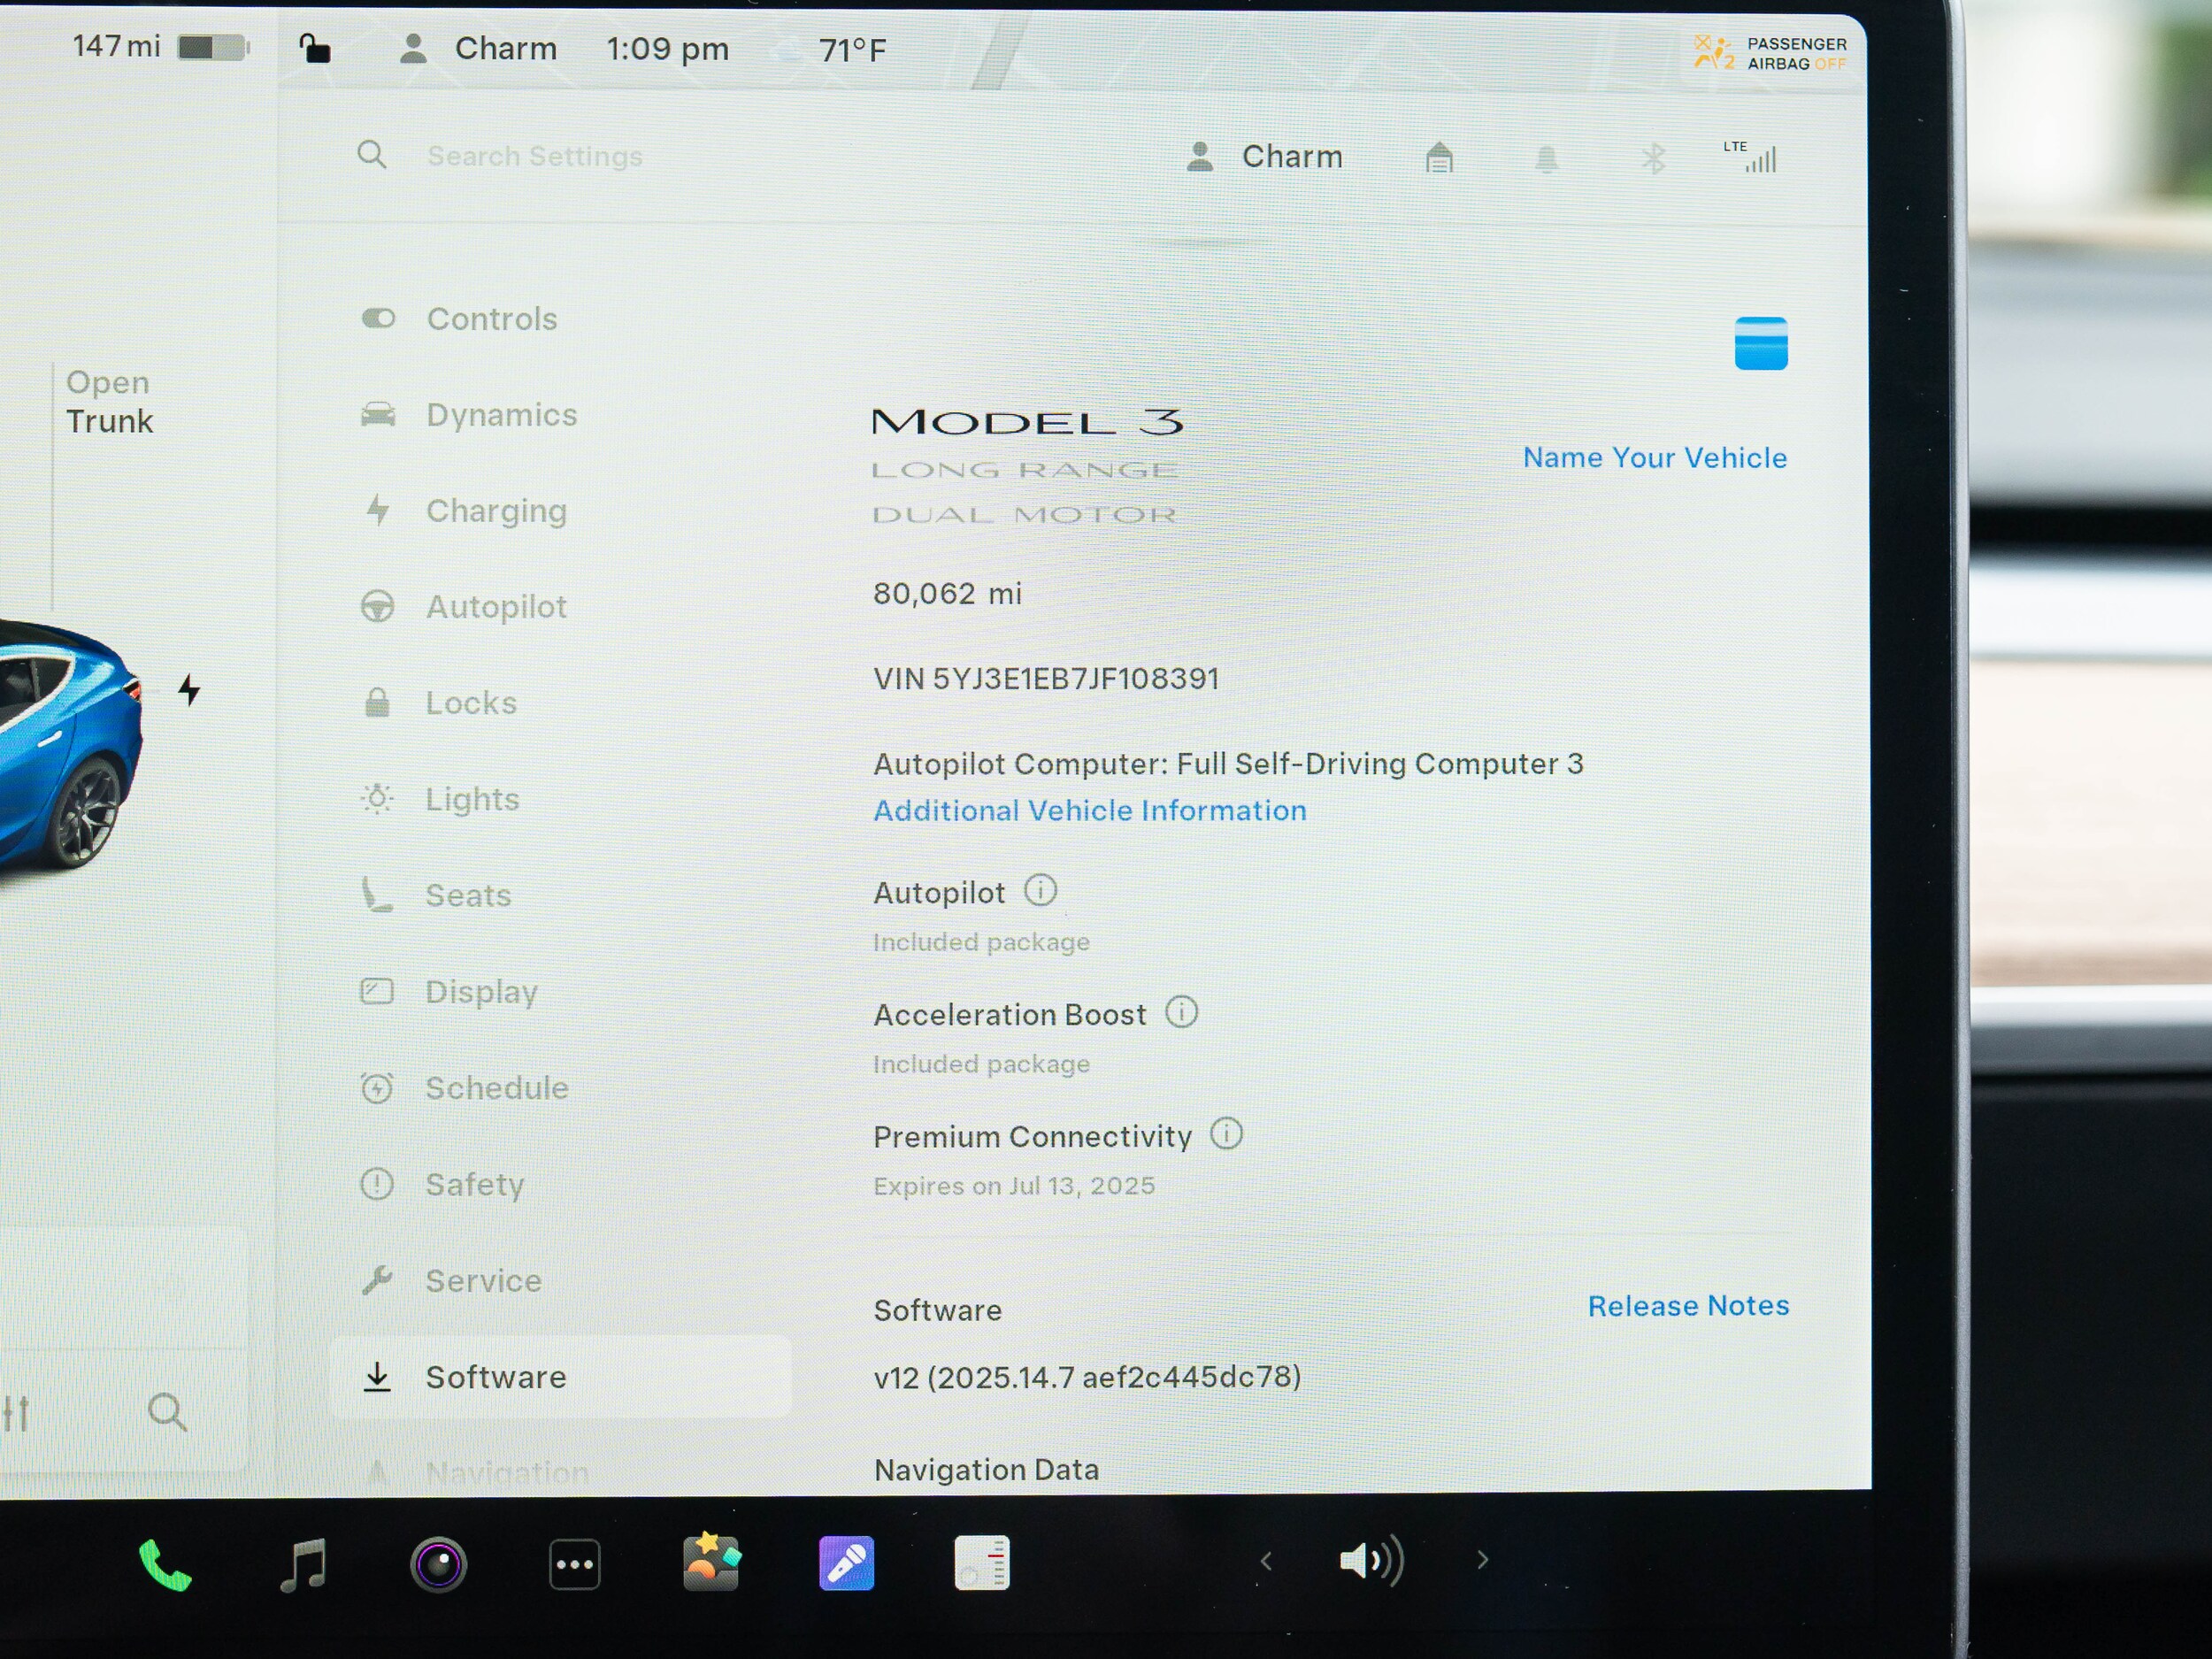This screenshot has height=1659, width=2212.
Task: Tap the 1:09 pm clock
Action: (x=668, y=49)
